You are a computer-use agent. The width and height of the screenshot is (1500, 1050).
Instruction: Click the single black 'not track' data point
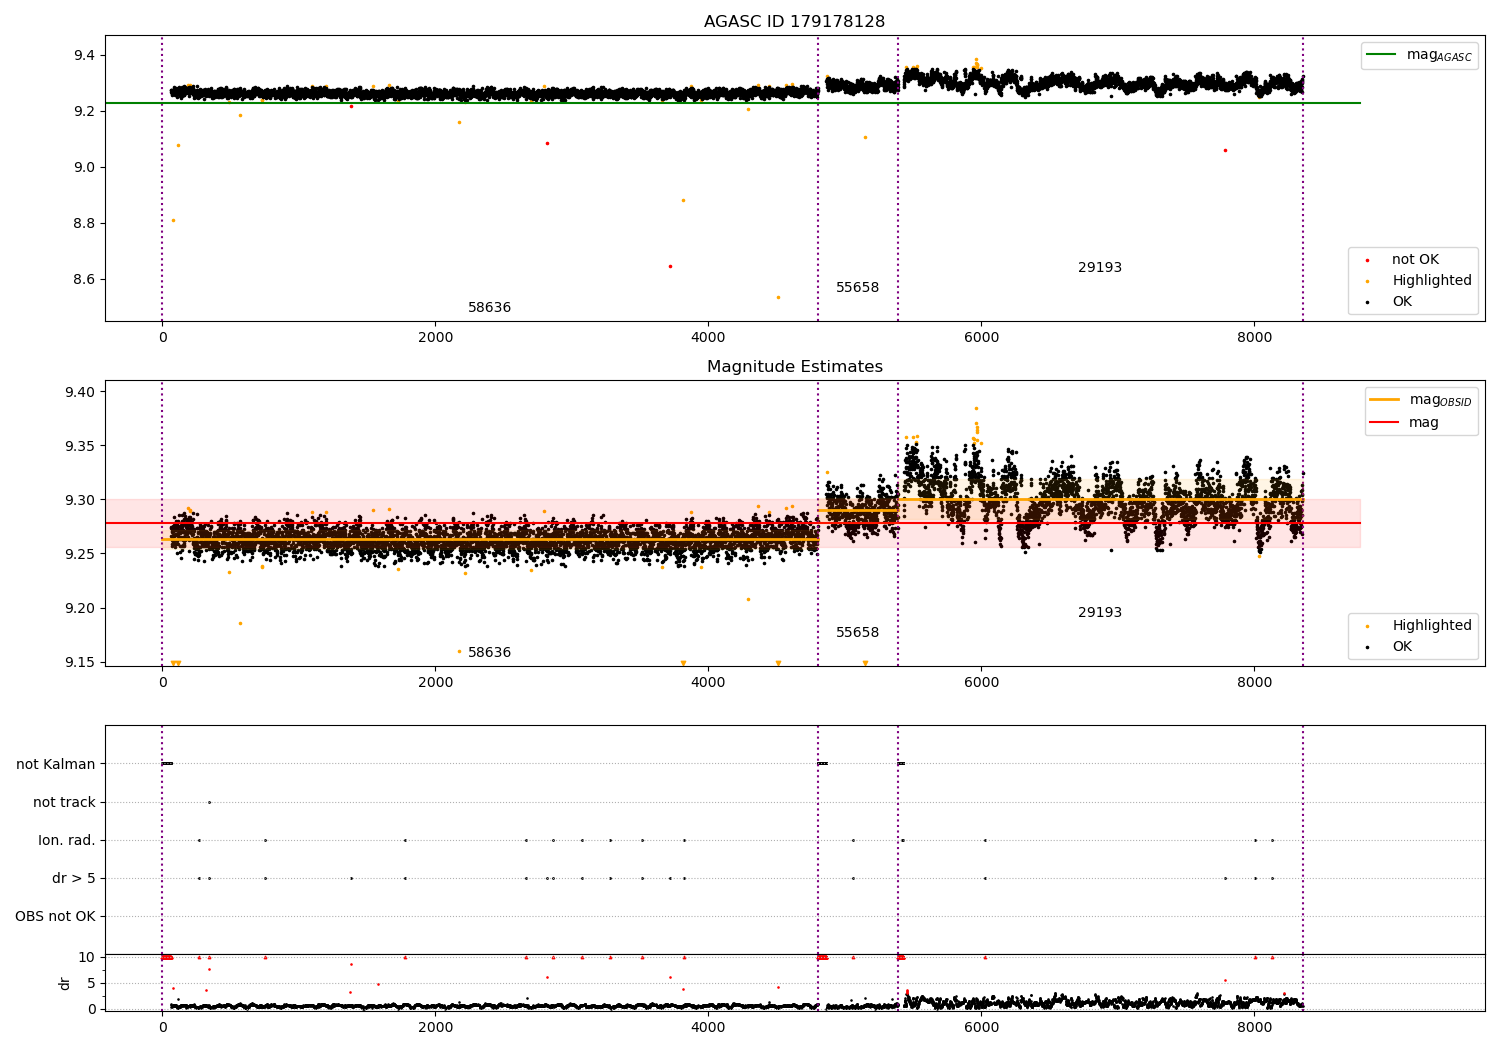[x=209, y=802]
